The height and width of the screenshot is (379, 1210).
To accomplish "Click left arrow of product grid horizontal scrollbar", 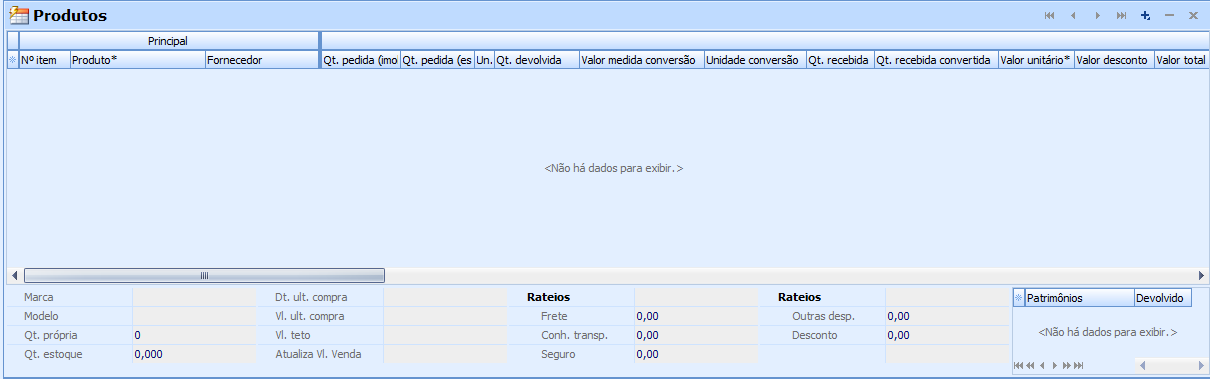I will coord(15,275).
